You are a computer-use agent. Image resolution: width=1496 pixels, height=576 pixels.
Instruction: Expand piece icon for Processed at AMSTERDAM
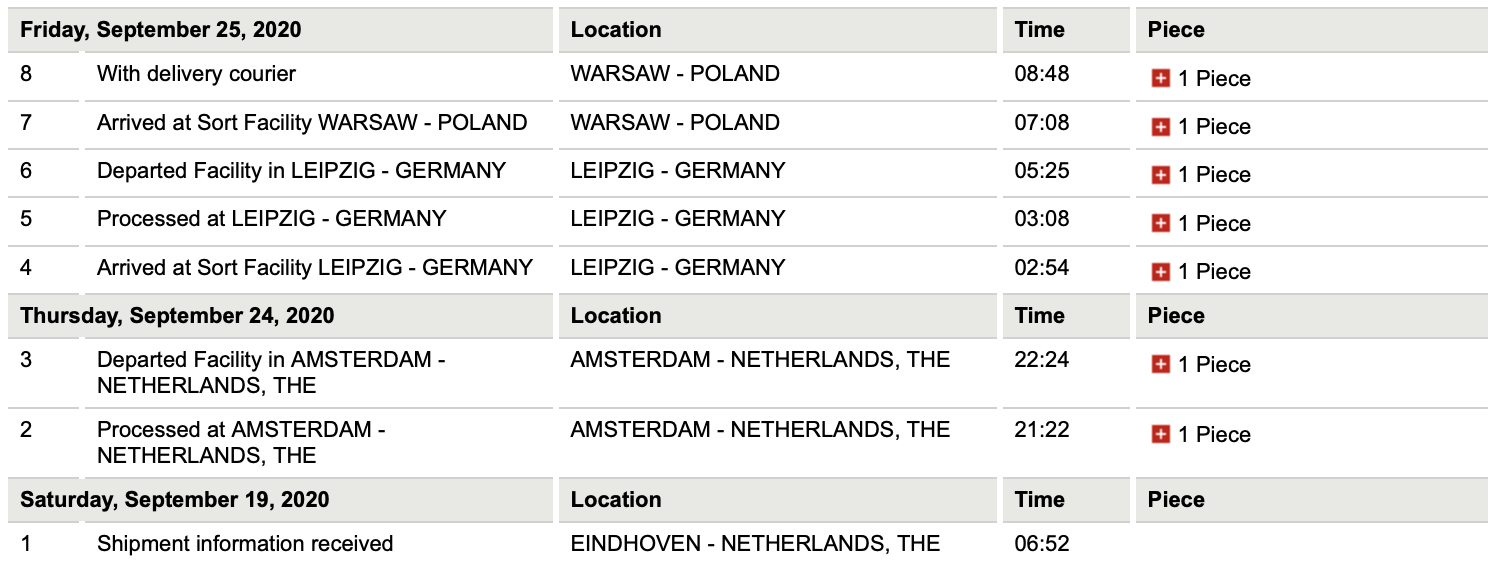pos(1160,435)
